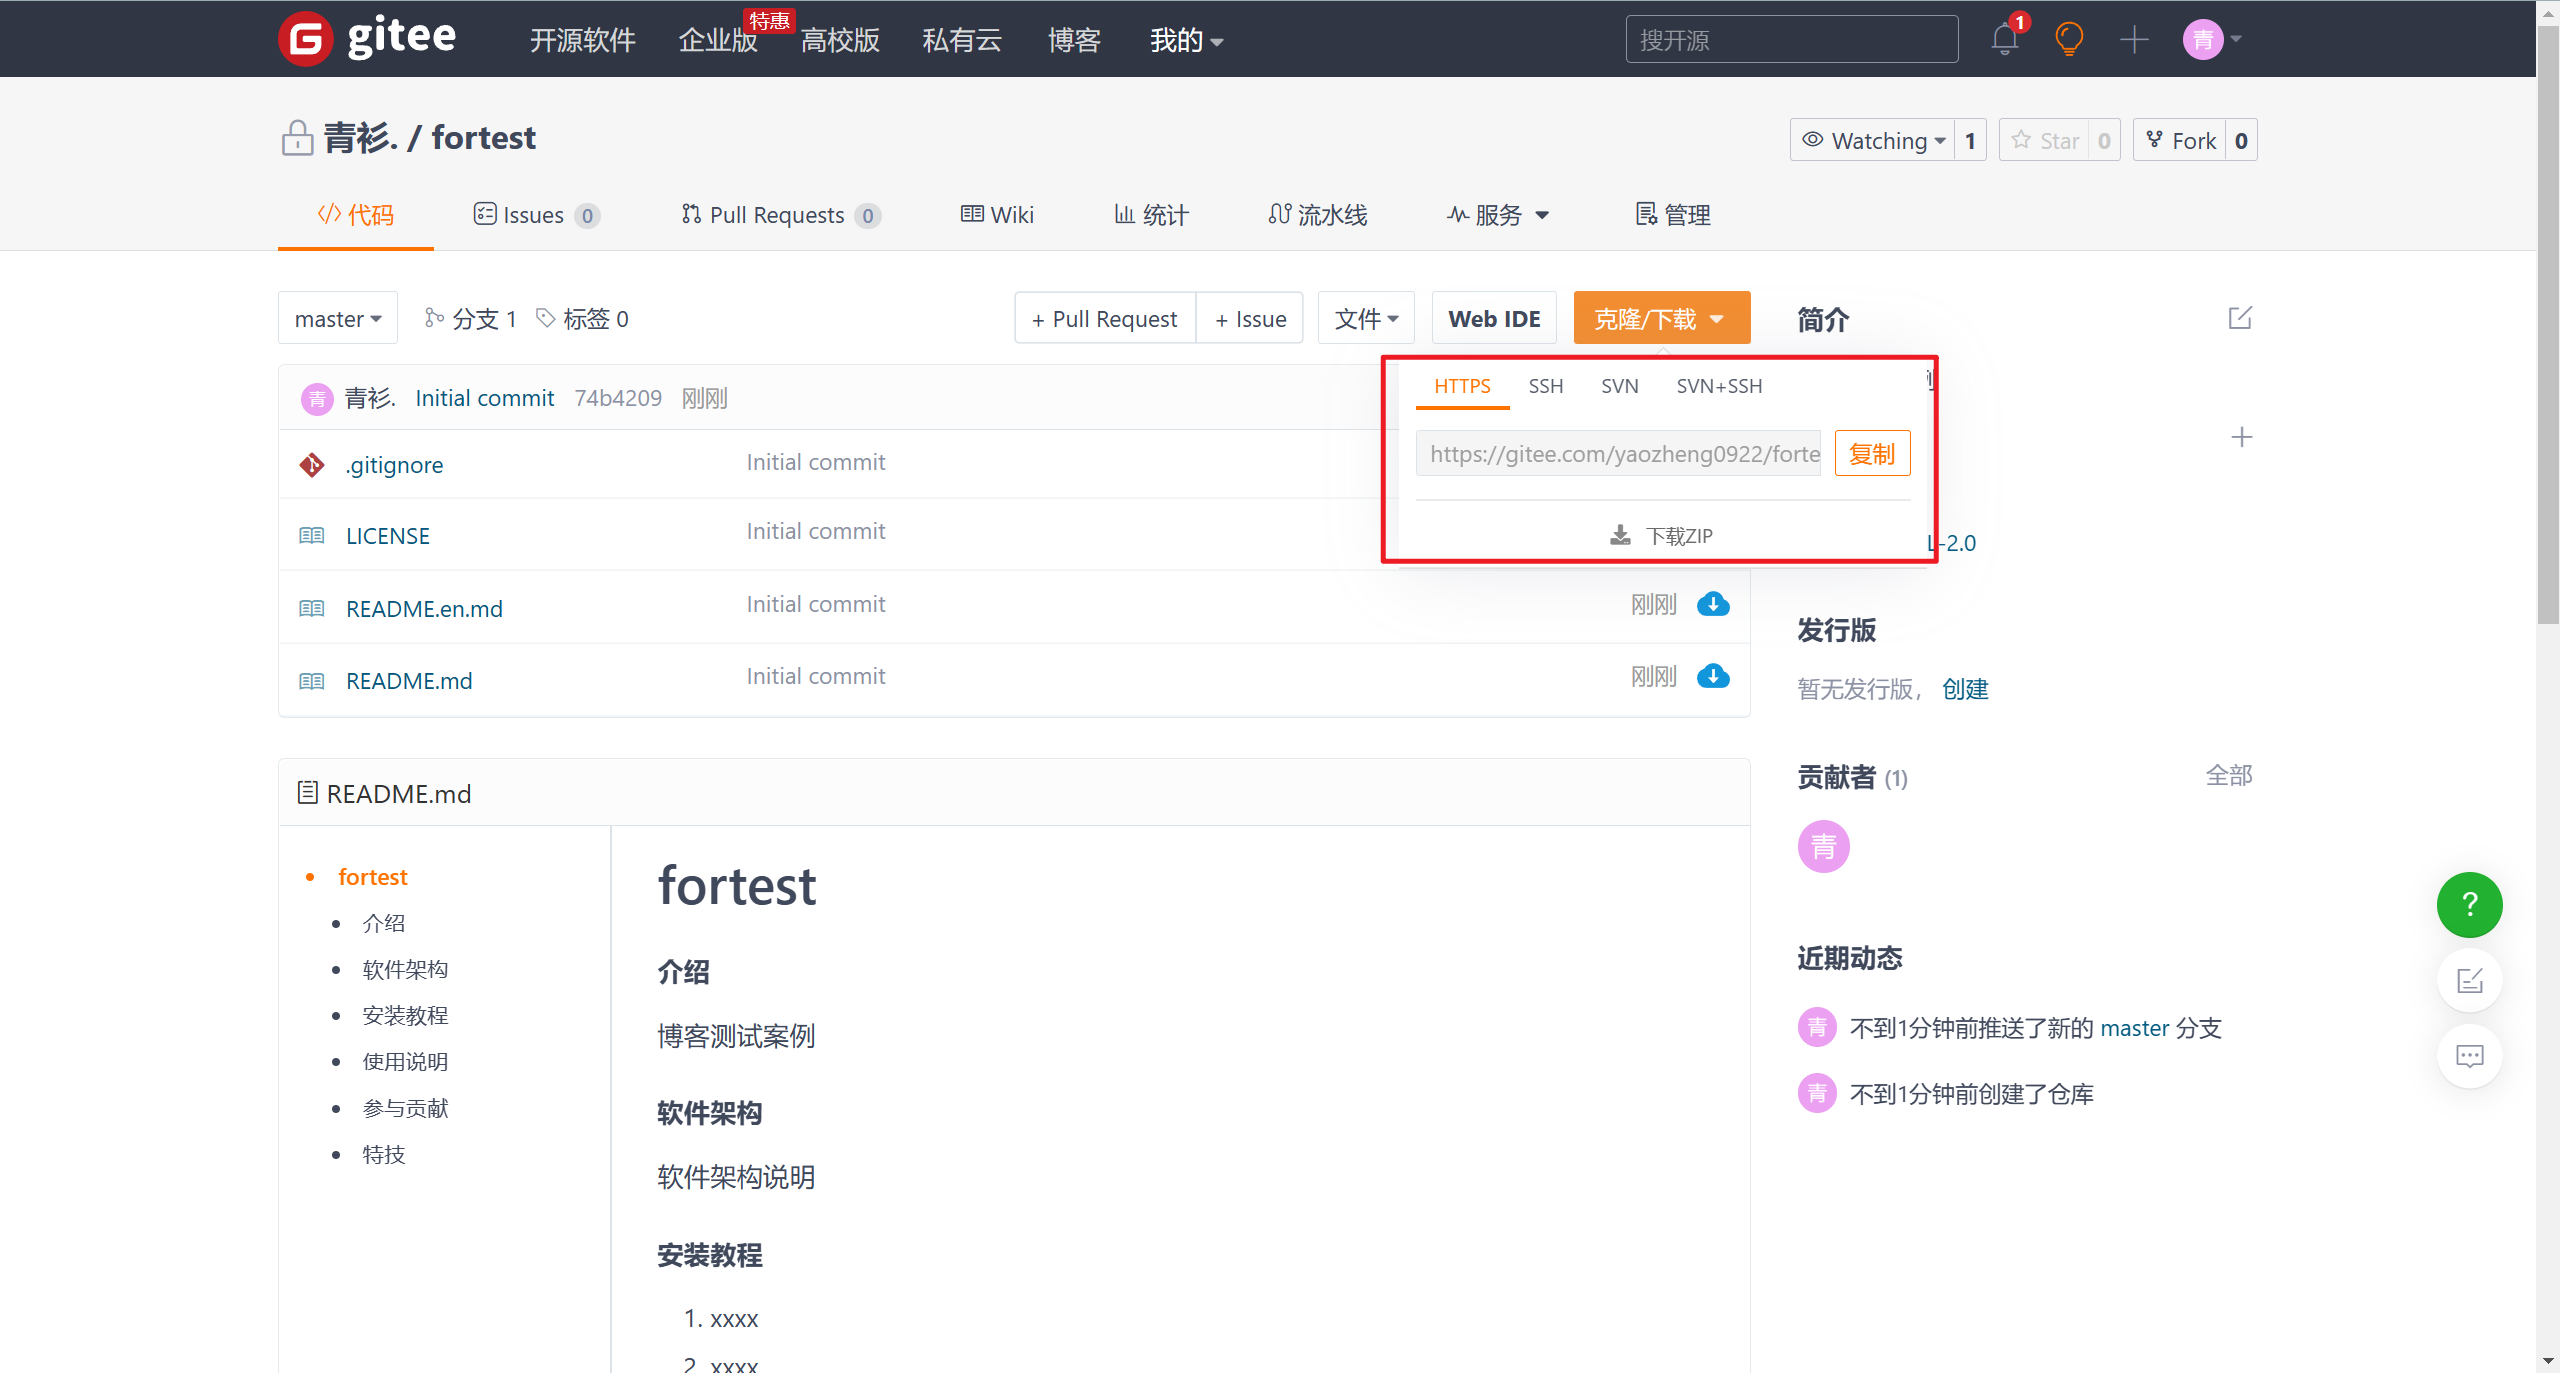The width and height of the screenshot is (2560, 1373).
Task: Click the green help question mark button
Action: tap(2469, 904)
